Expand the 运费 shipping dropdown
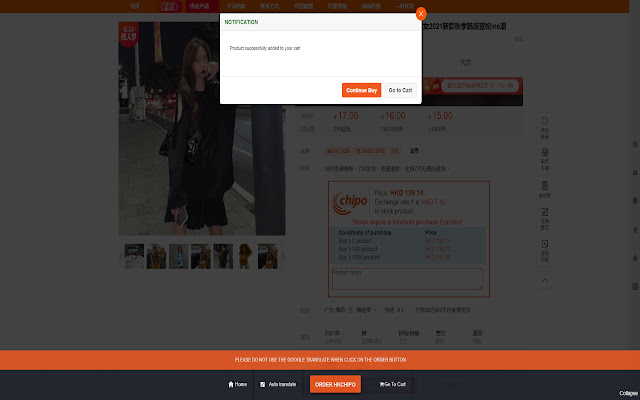640x400 pixels. tap(416, 151)
